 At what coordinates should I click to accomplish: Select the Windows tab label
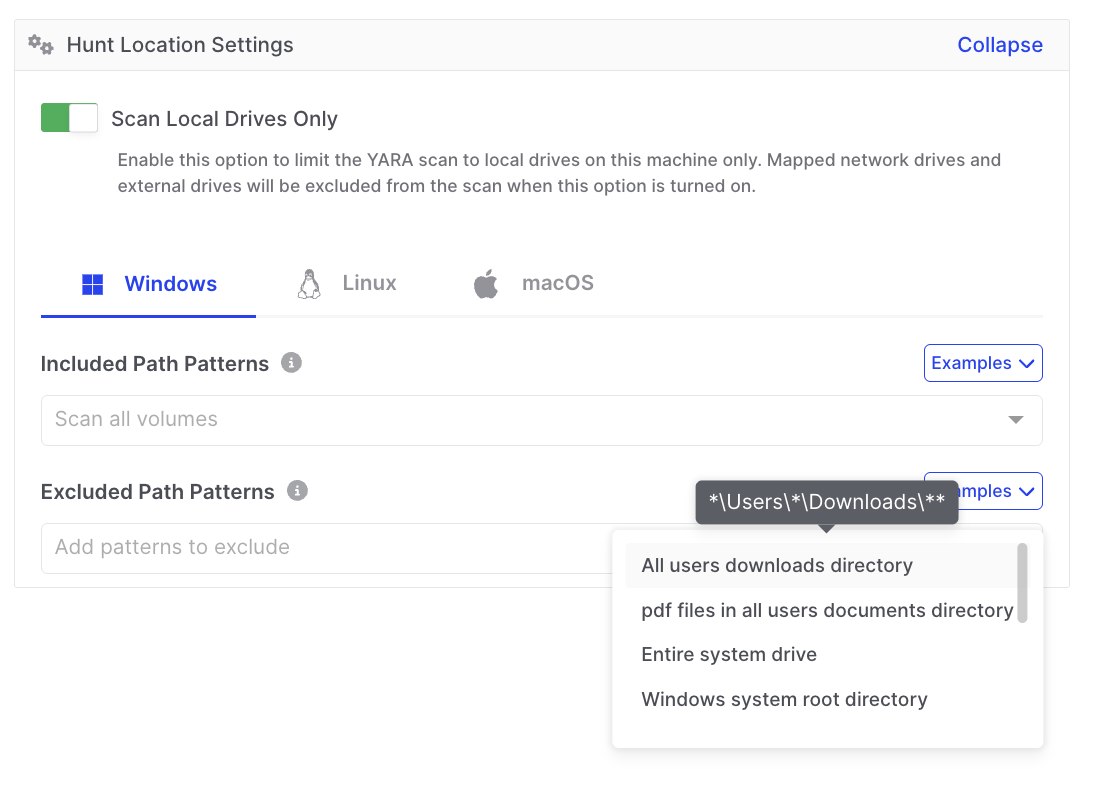pyautogui.click(x=170, y=284)
